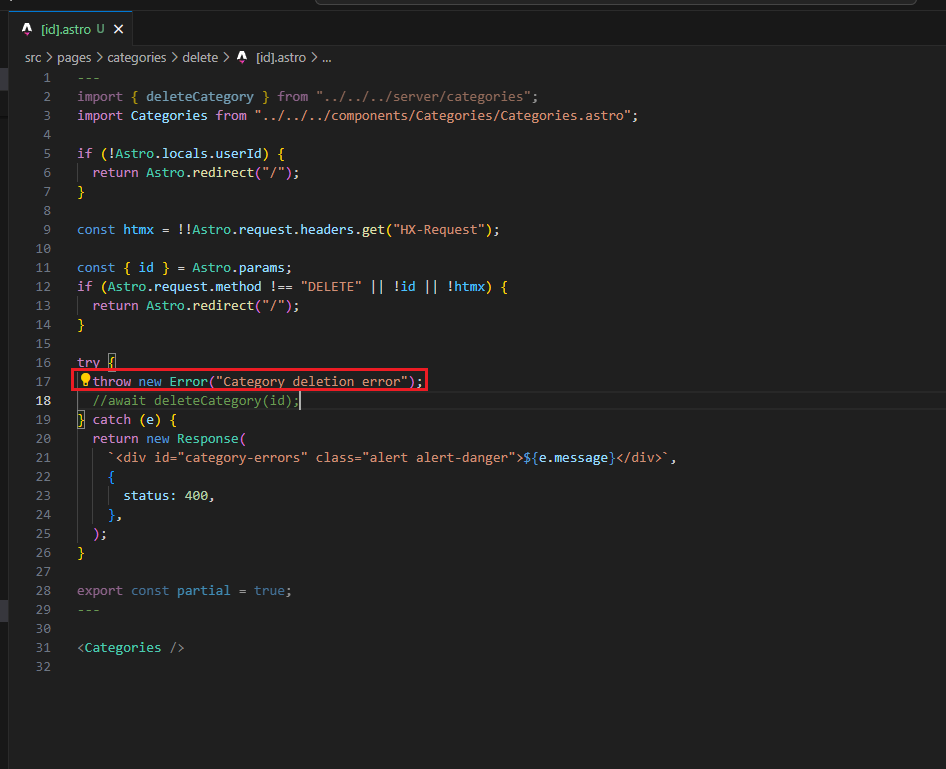The image size is (946, 769).
Task: Open the [id].astro breadcrumb segment
Action: coord(281,58)
